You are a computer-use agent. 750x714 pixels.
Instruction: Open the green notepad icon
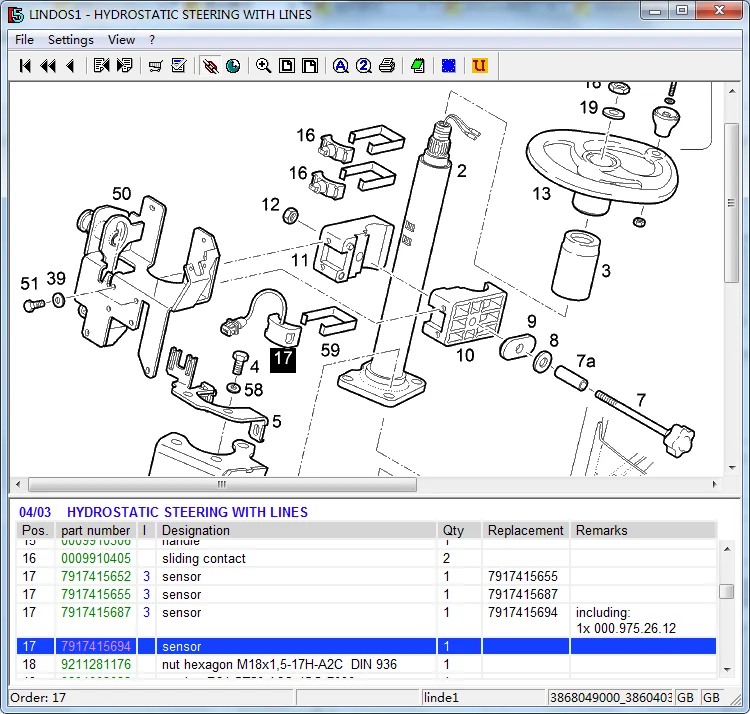pos(418,66)
